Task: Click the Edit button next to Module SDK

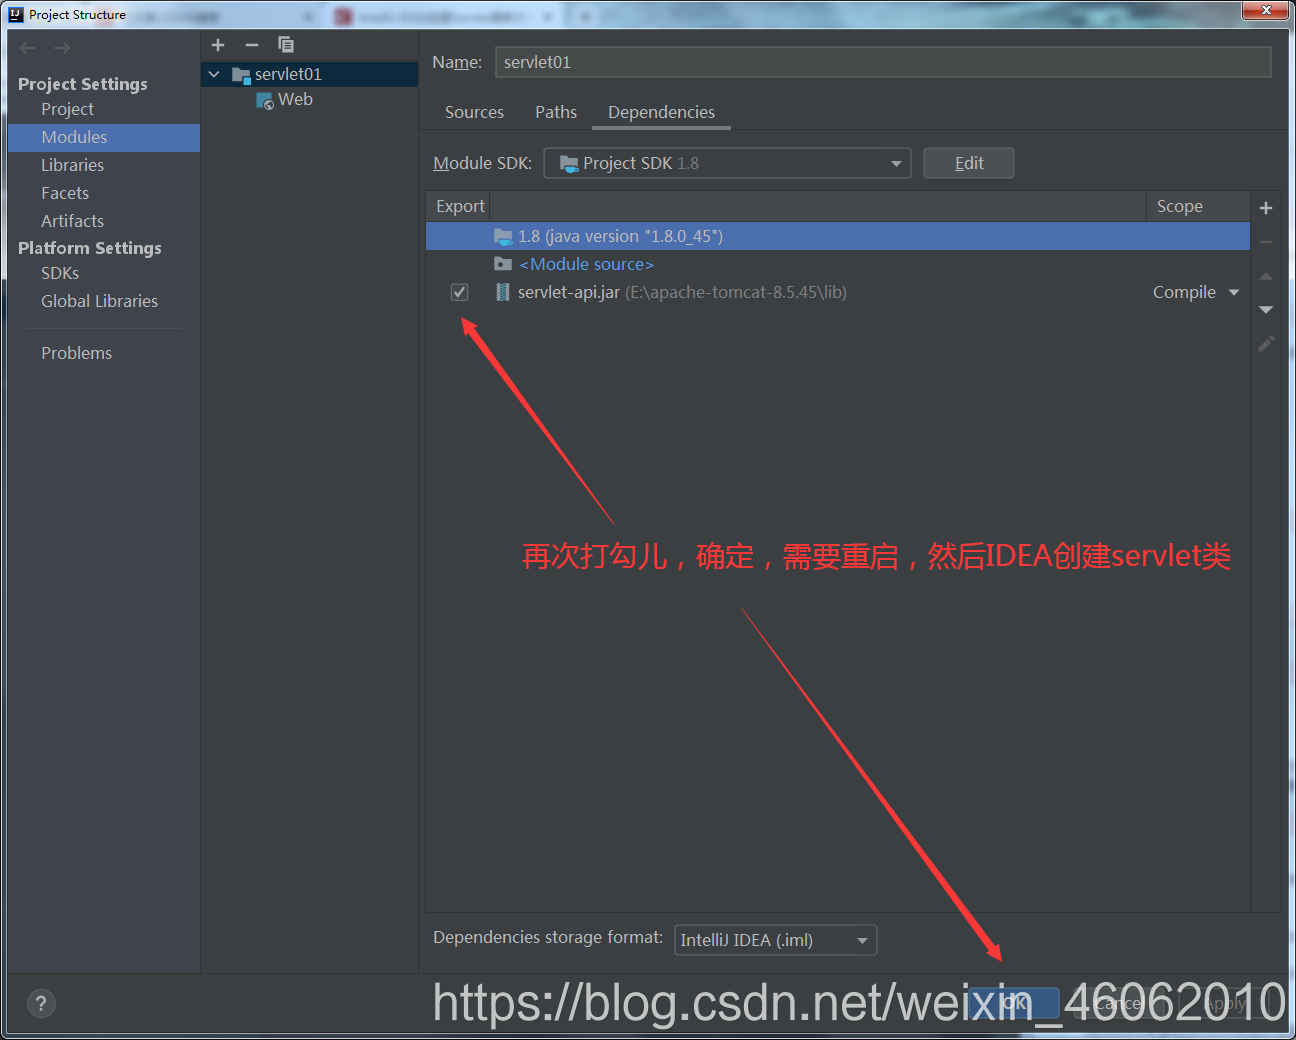Action: (969, 163)
